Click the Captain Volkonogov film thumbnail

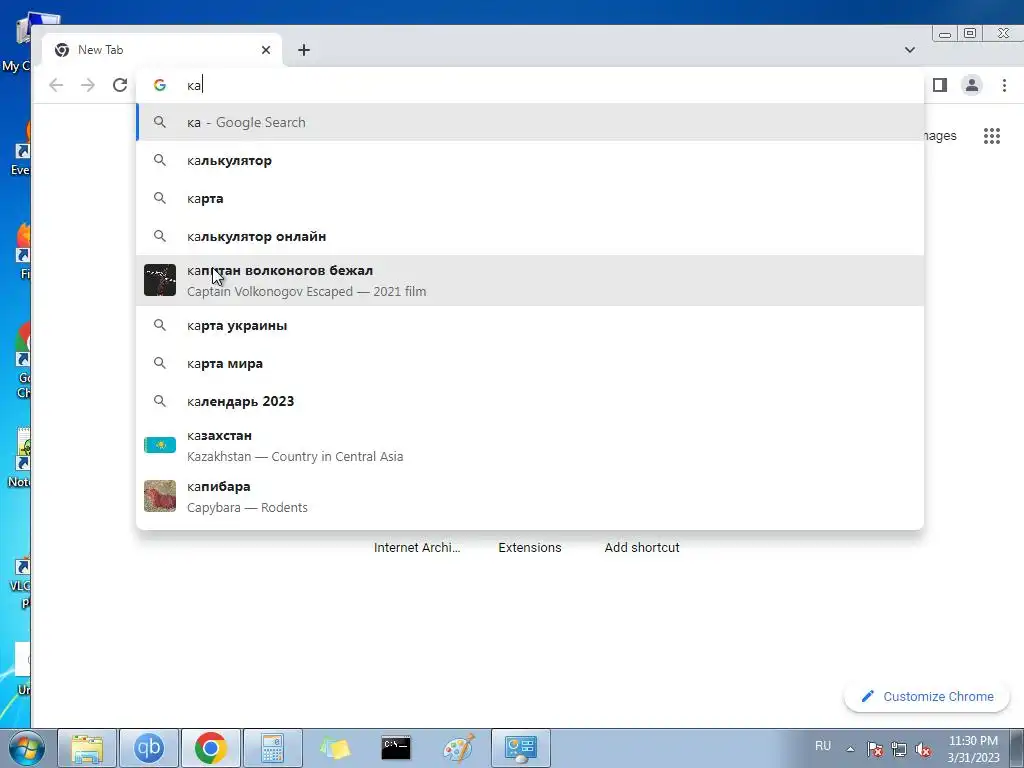click(160, 280)
